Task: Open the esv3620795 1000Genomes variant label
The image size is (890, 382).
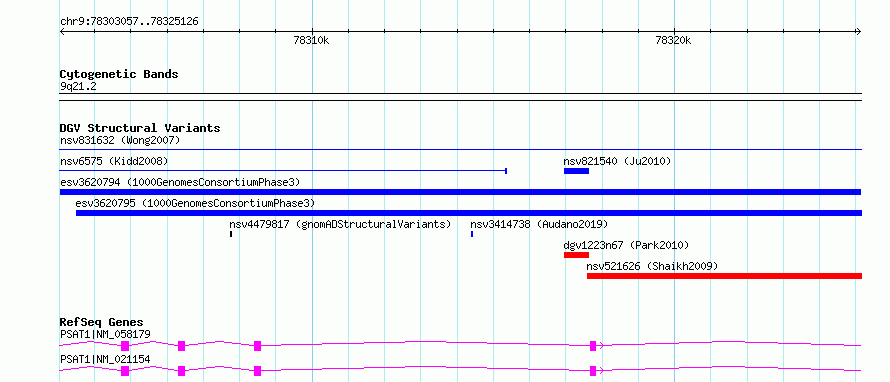Action: coord(195,203)
